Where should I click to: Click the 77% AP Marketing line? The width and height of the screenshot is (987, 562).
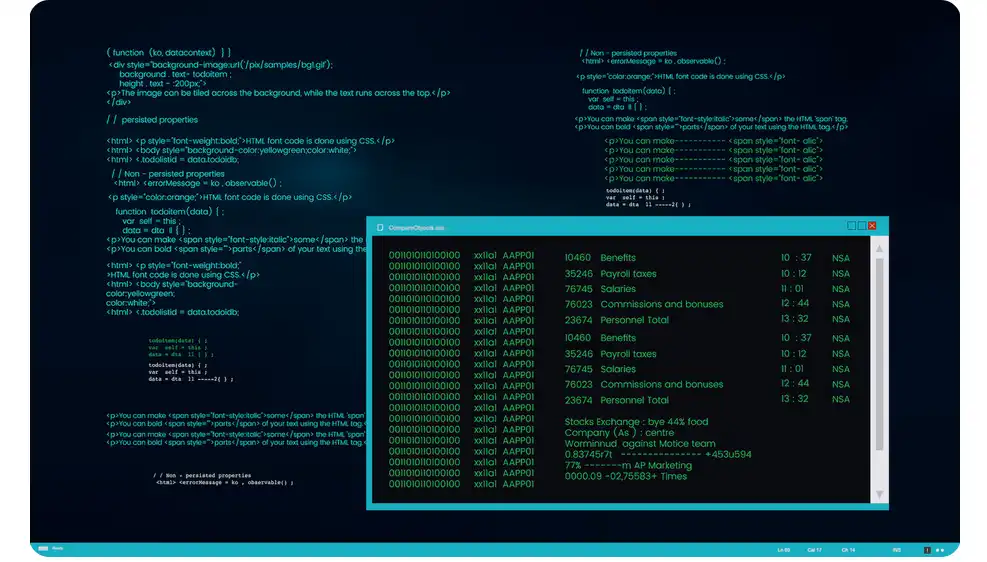pyautogui.click(x=627, y=465)
